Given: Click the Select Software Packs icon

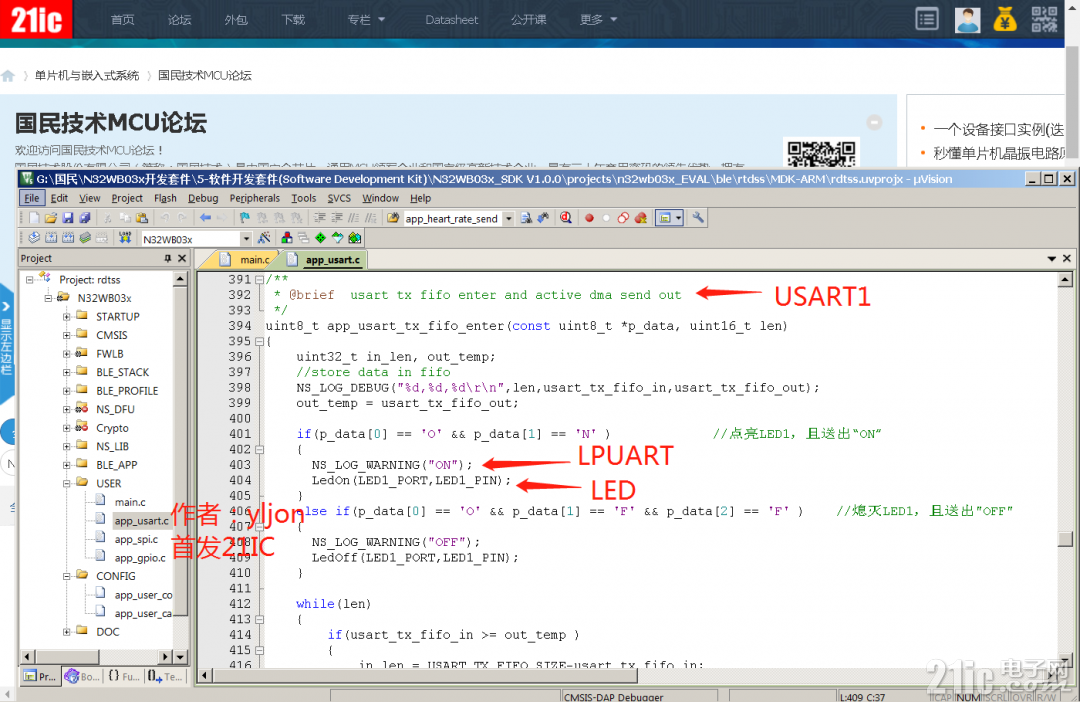Looking at the screenshot, I should coord(338,238).
